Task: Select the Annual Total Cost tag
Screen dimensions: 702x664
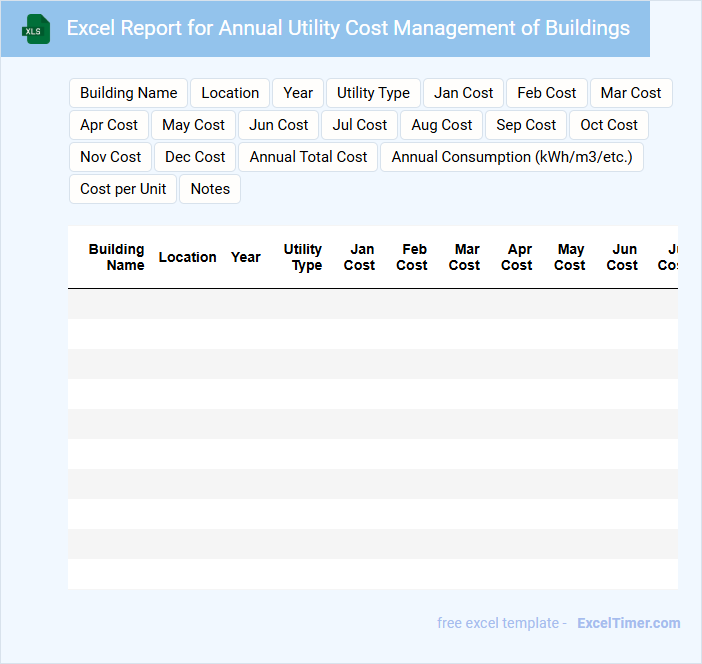Action: click(308, 157)
